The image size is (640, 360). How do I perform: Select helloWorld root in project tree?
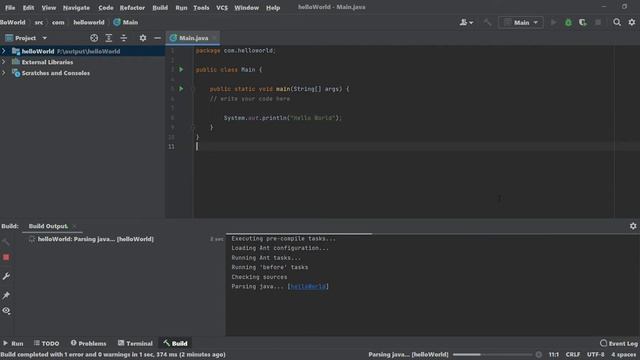click(x=82, y=51)
